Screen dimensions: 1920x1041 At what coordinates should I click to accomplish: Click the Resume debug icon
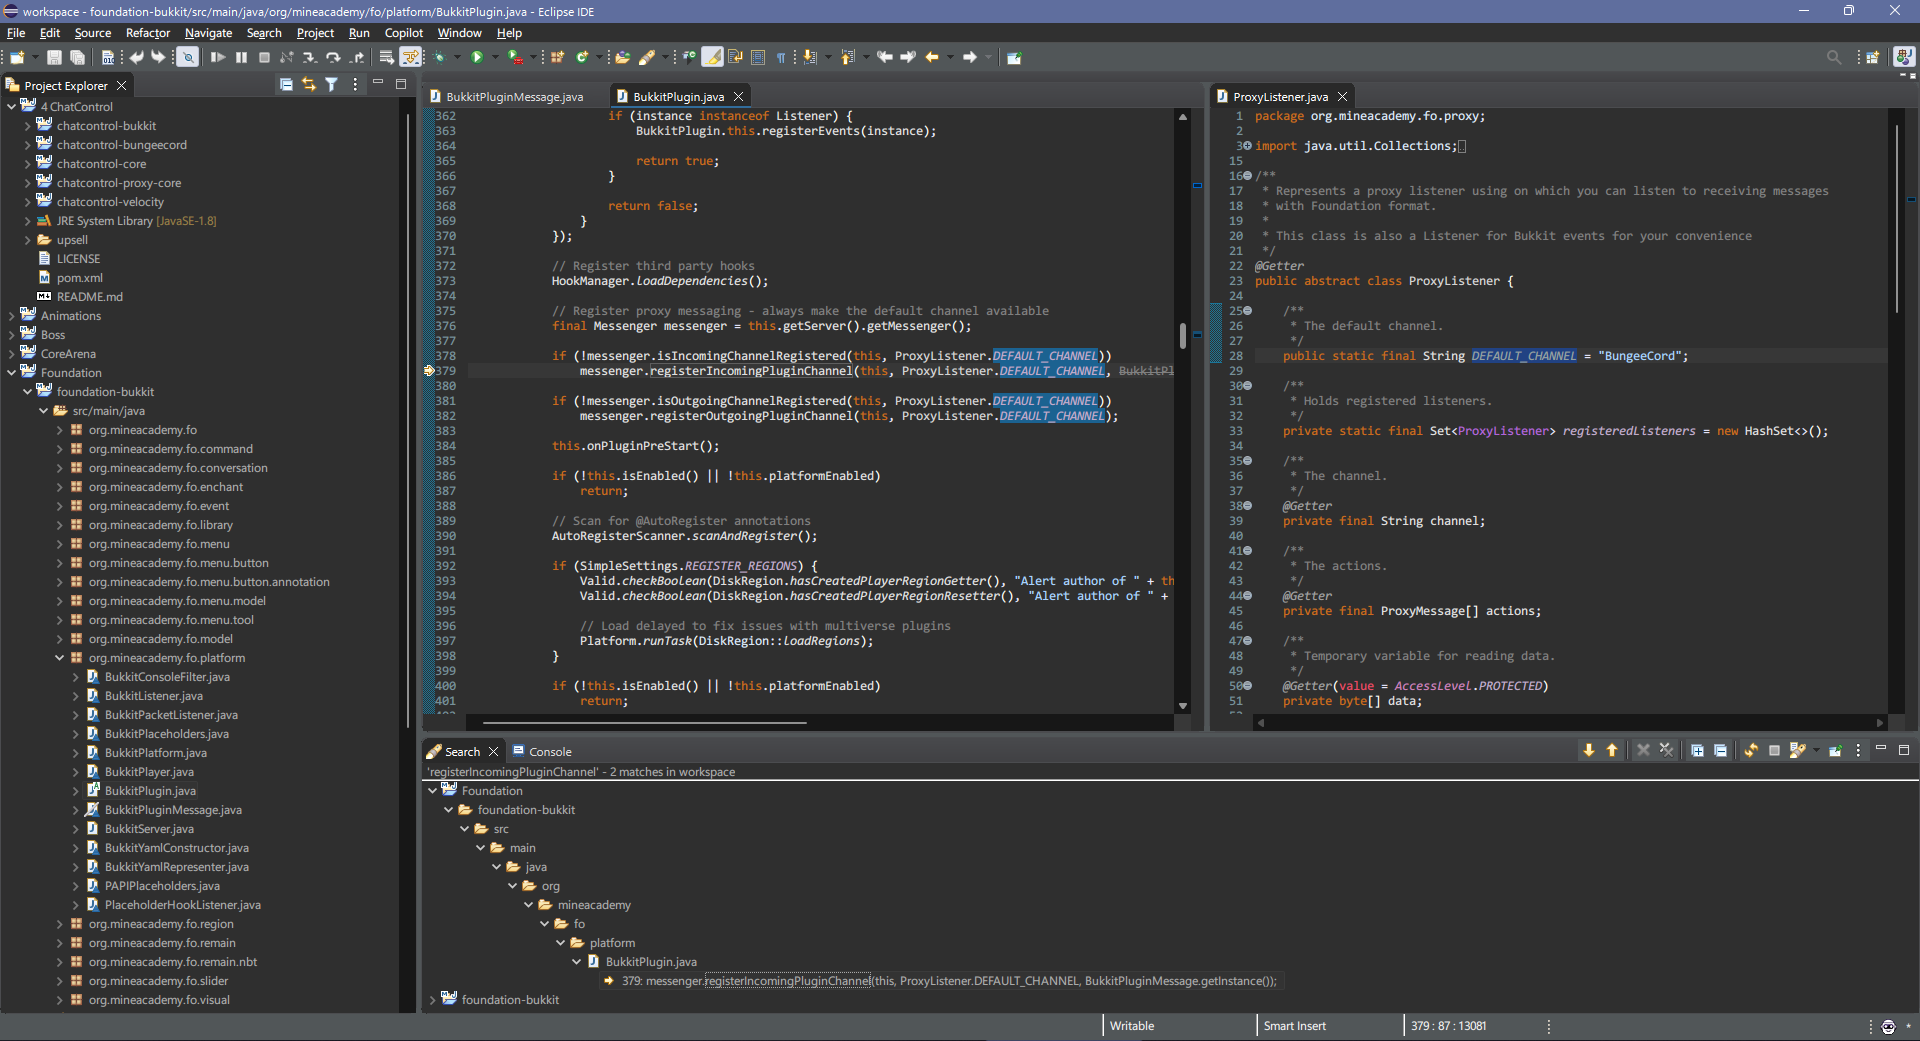(x=217, y=57)
